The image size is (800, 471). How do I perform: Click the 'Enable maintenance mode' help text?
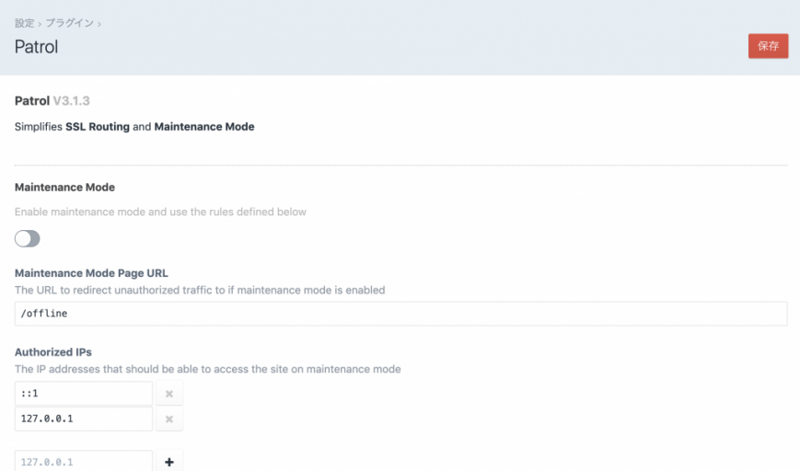[160, 212]
